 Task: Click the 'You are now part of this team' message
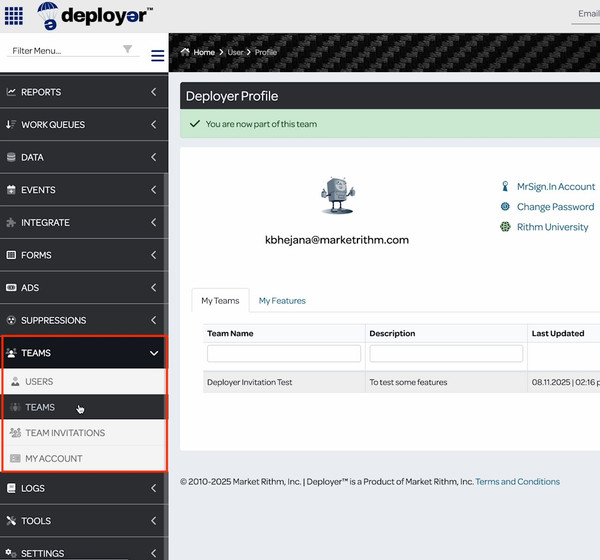(x=261, y=124)
